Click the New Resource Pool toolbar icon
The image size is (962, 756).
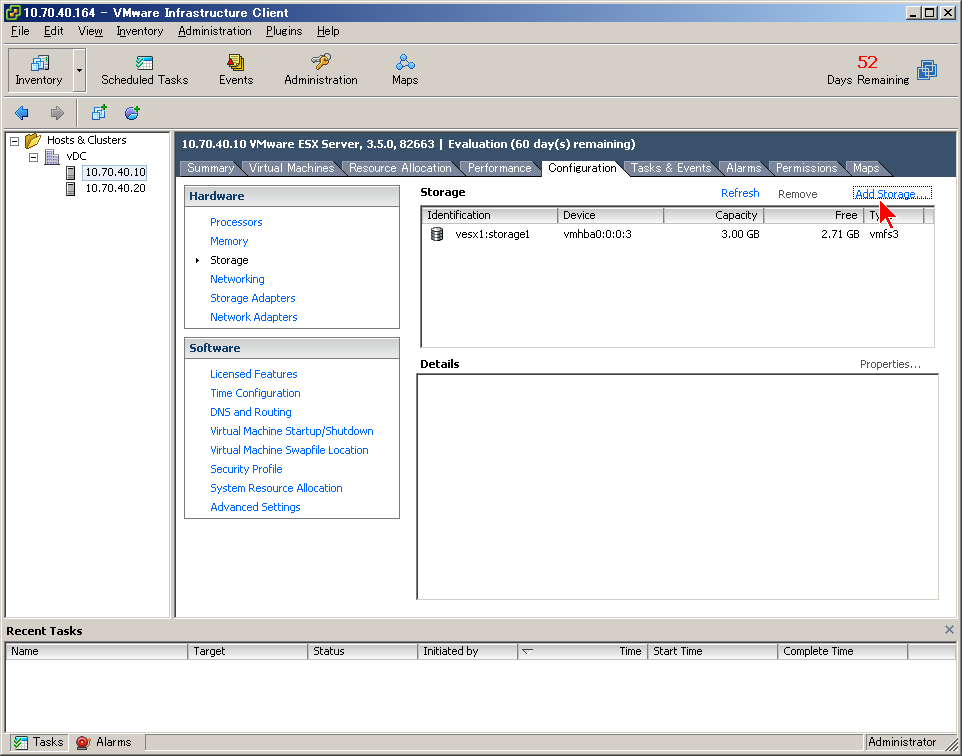[x=132, y=113]
